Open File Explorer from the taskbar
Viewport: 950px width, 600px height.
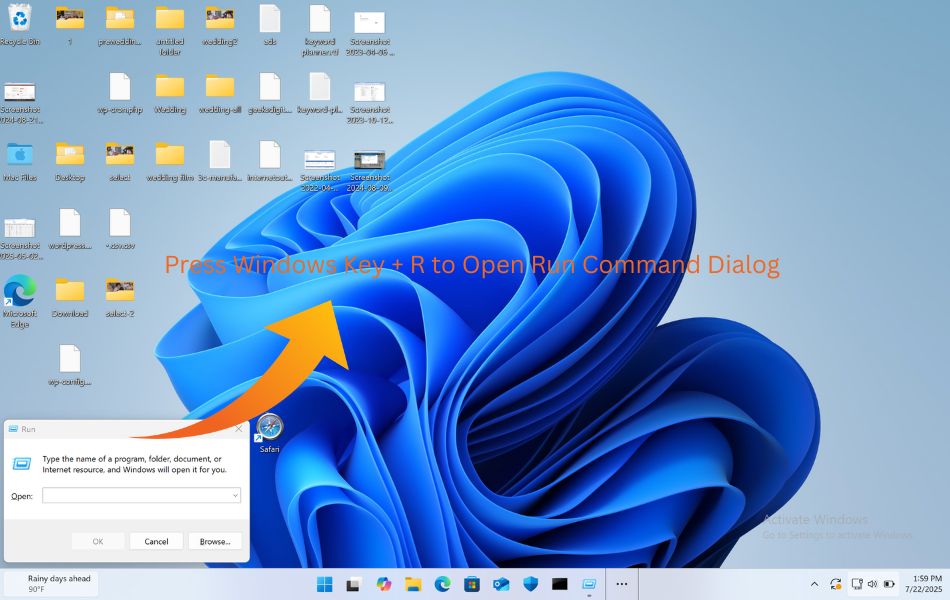[x=412, y=583]
